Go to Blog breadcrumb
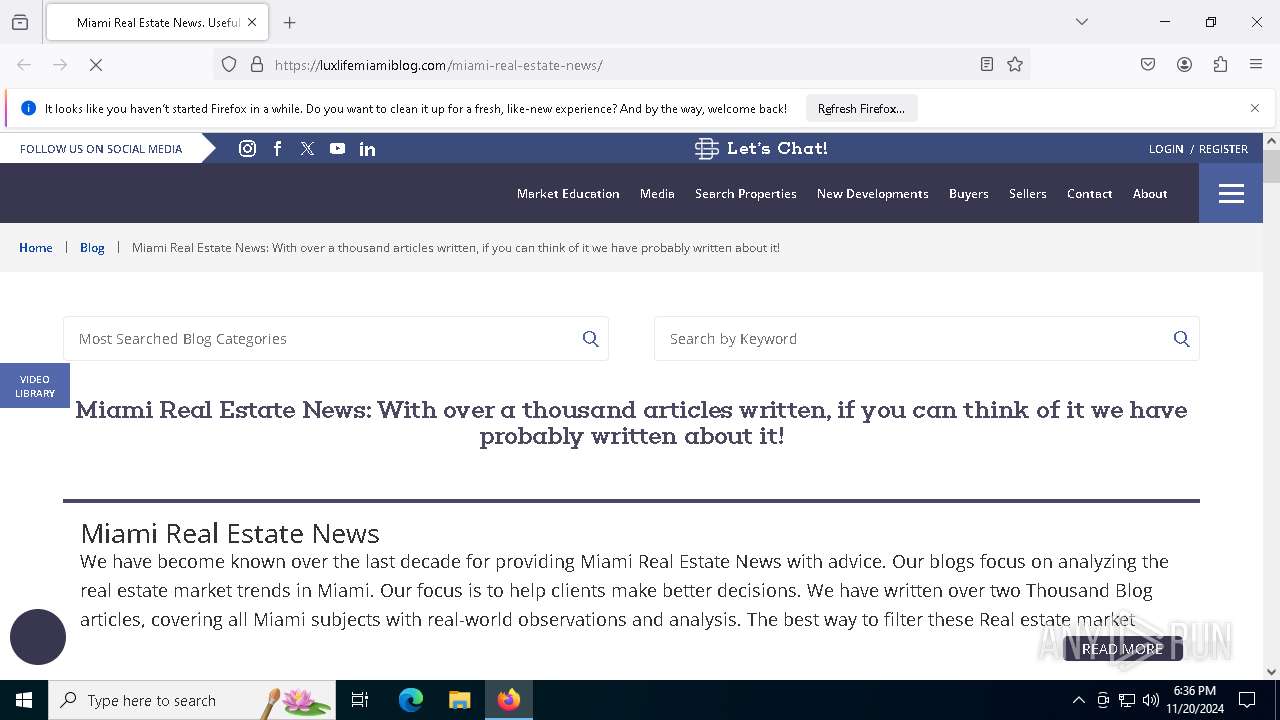The height and width of the screenshot is (720, 1280). pyautogui.click(x=92, y=248)
